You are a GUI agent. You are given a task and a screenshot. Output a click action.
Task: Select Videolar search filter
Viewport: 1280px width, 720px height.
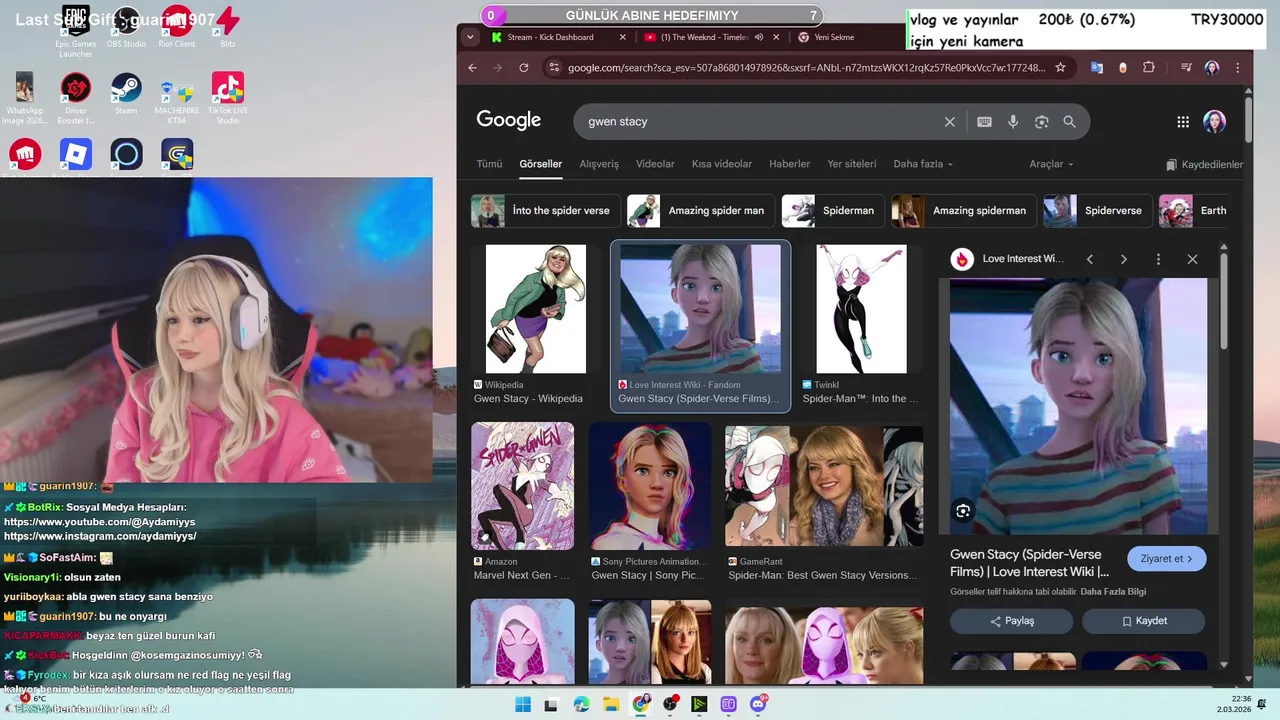(655, 164)
